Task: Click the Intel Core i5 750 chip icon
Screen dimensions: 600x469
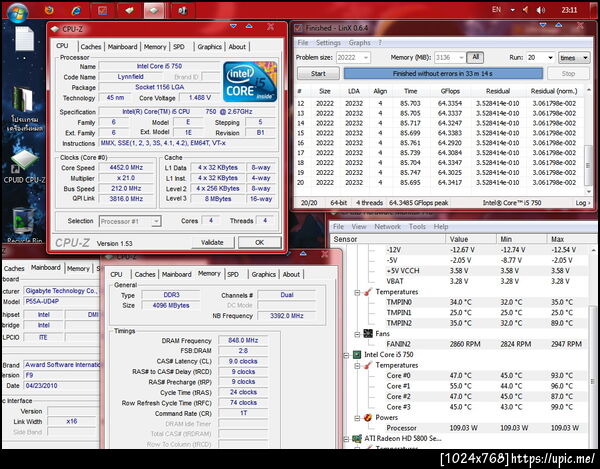Action: point(357,355)
